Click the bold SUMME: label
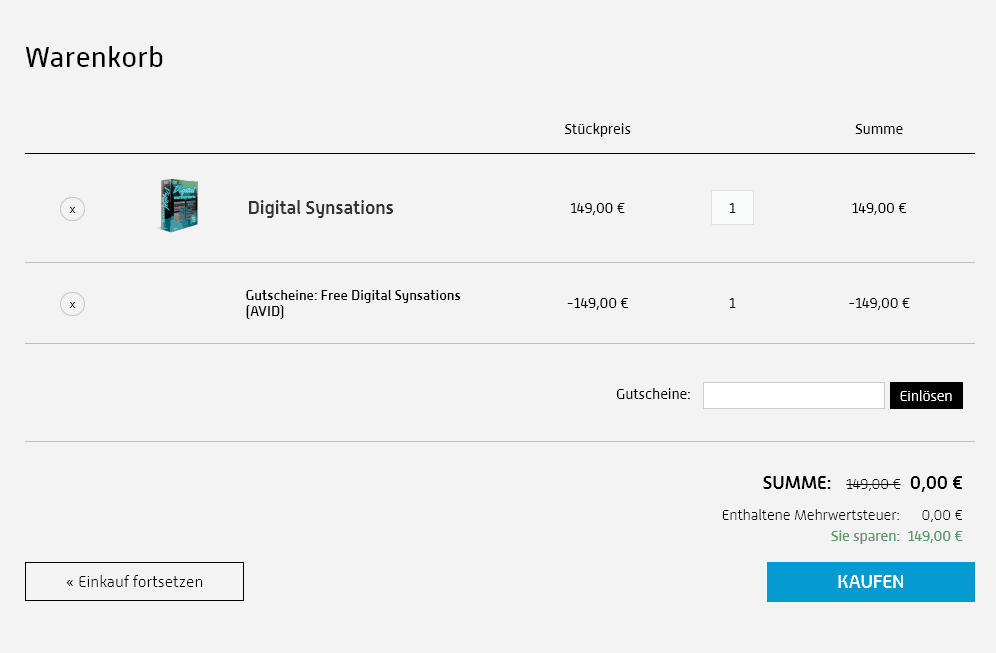Image resolution: width=996 pixels, height=653 pixels. (x=796, y=483)
